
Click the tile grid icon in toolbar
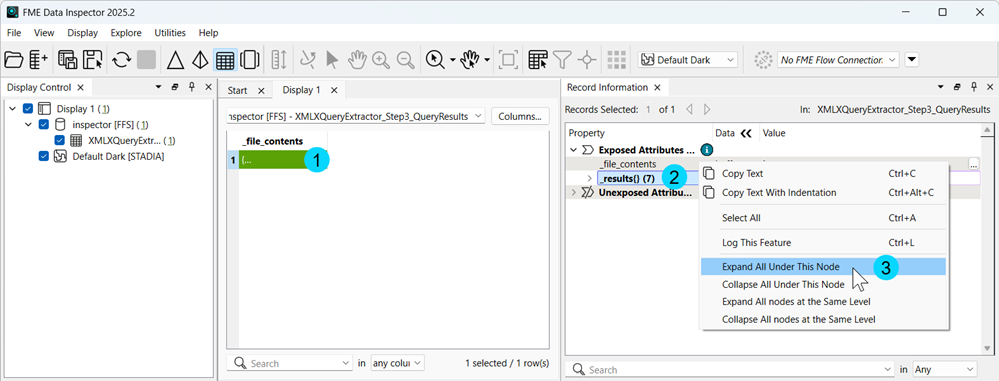[x=617, y=60]
